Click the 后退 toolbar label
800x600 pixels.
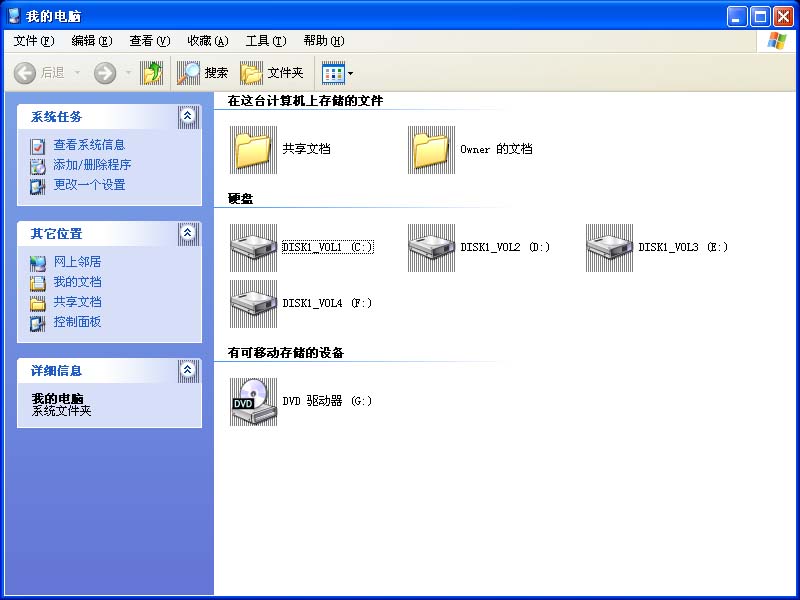(53, 73)
